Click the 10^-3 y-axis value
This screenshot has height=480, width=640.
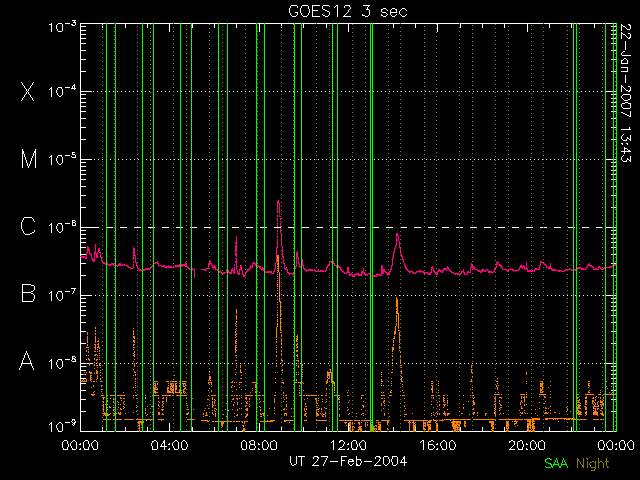click(62, 27)
